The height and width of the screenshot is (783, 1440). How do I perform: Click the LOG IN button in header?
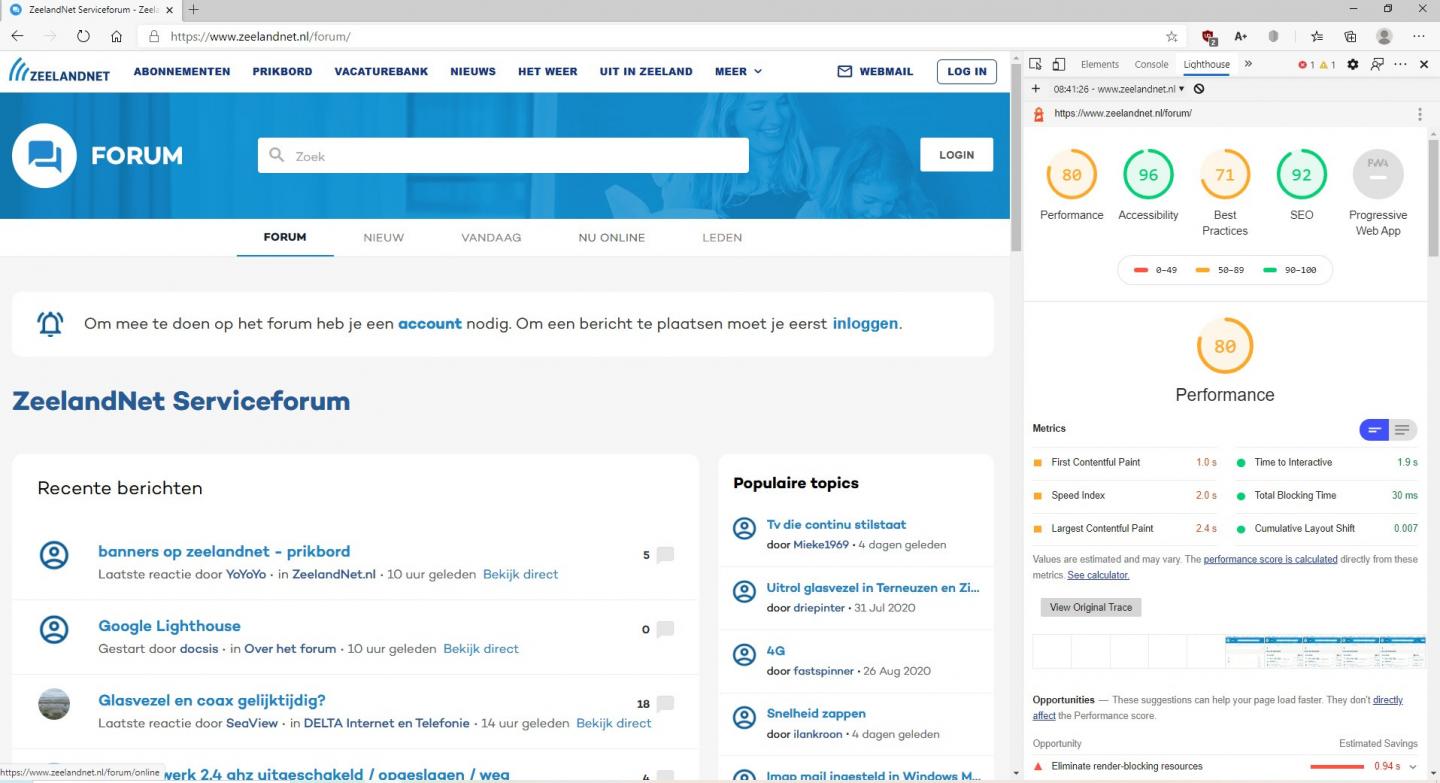pos(967,71)
